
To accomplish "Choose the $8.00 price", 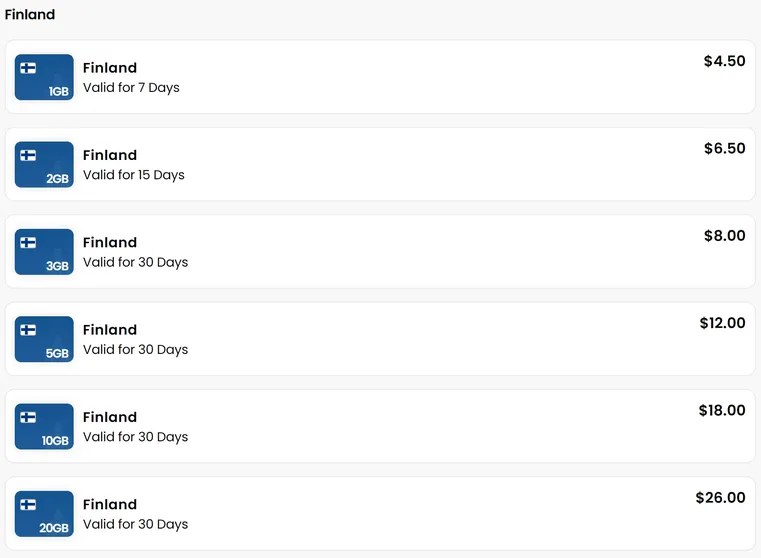I will (x=724, y=236).
